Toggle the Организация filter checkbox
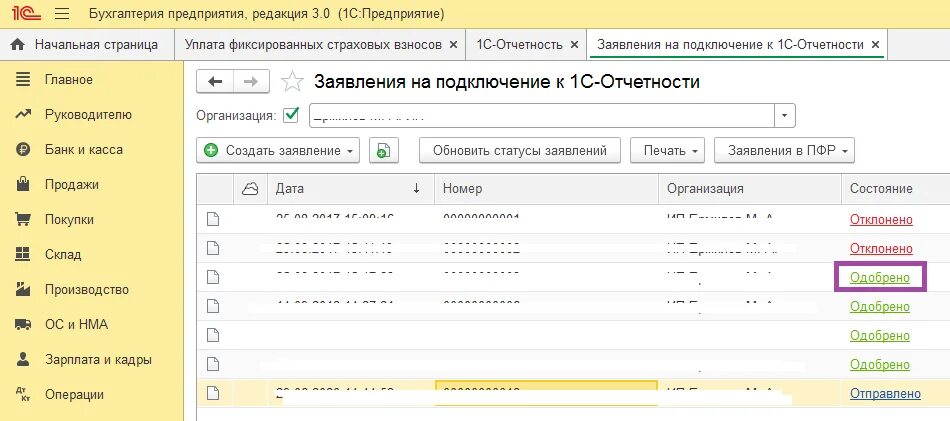This screenshot has width=950, height=421. pyautogui.click(x=291, y=114)
